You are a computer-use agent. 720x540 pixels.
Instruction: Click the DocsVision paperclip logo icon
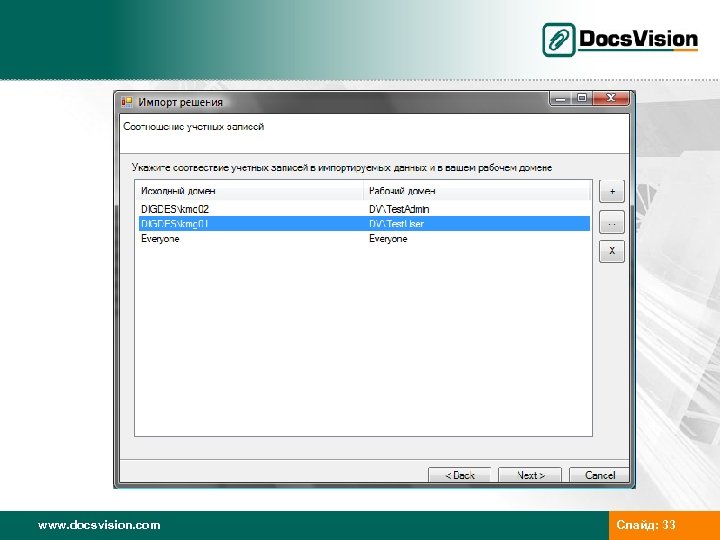558,40
